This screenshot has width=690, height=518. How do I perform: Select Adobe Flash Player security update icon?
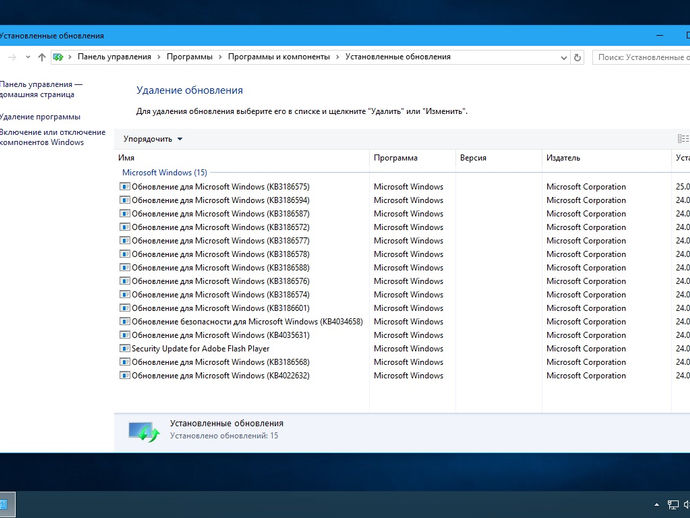pos(125,349)
